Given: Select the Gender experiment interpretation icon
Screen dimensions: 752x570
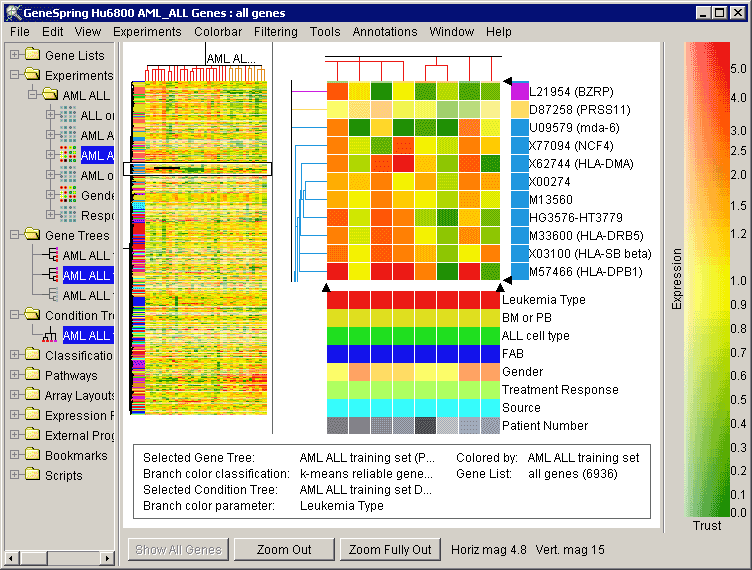Looking at the screenshot, I should coord(68,195).
